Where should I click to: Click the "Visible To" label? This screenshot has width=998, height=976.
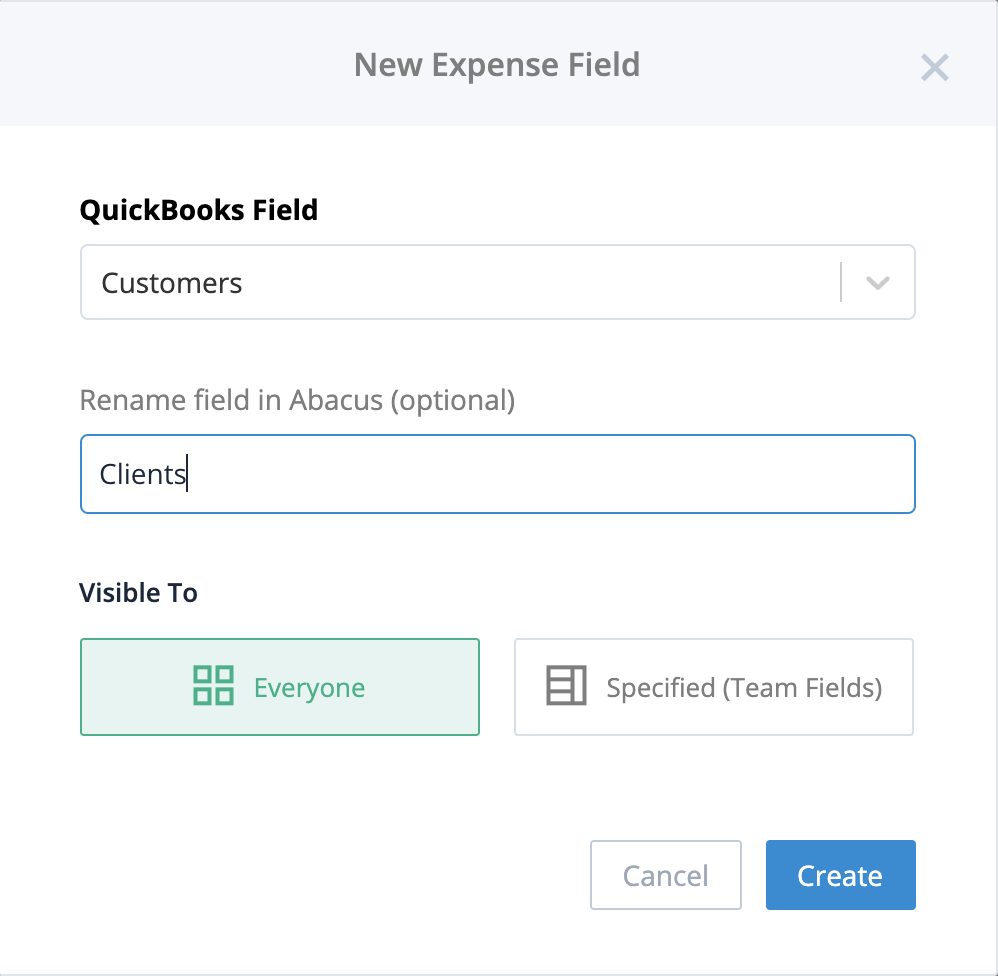[x=138, y=593]
